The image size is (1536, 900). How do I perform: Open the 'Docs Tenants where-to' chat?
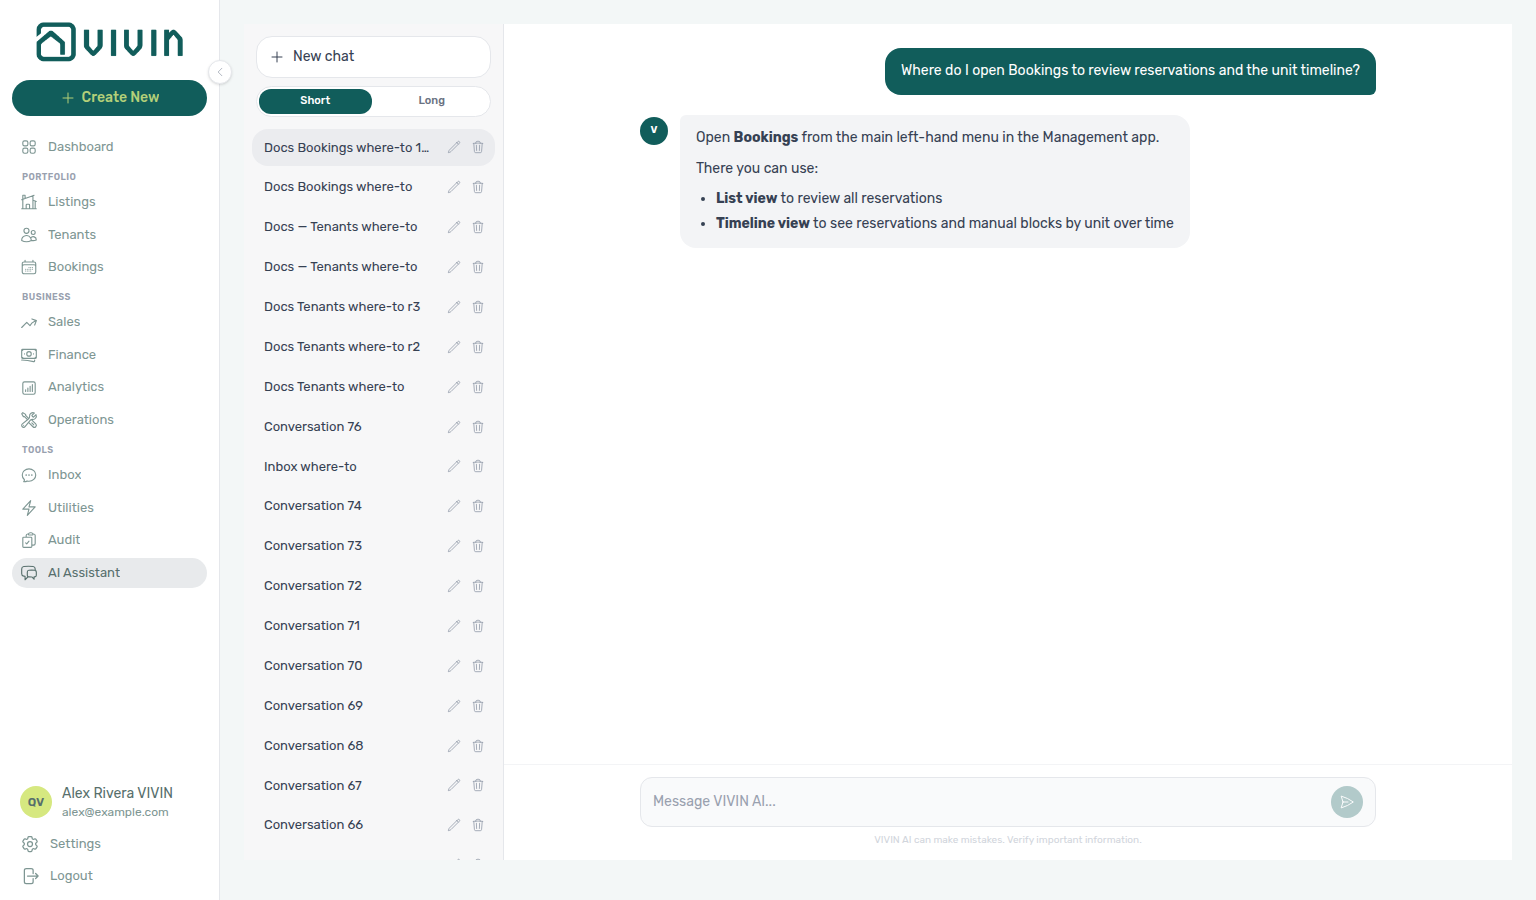[x=334, y=387]
